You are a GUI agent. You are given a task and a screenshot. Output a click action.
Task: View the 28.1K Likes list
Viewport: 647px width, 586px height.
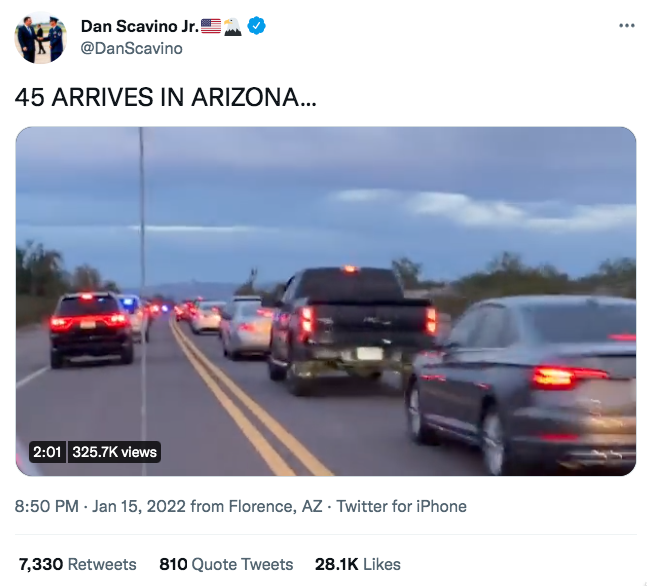click(x=358, y=564)
